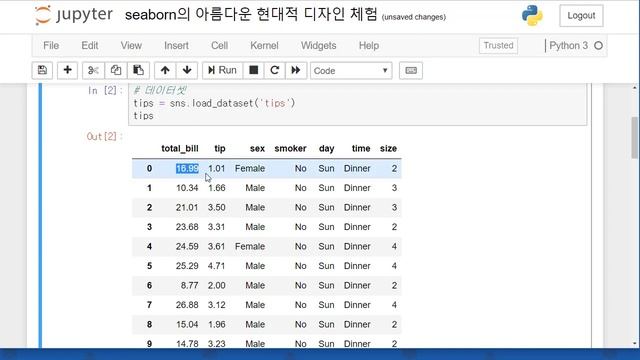Click tip value 1.96
The width and height of the screenshot is (640, 360).
click(217, 324)
